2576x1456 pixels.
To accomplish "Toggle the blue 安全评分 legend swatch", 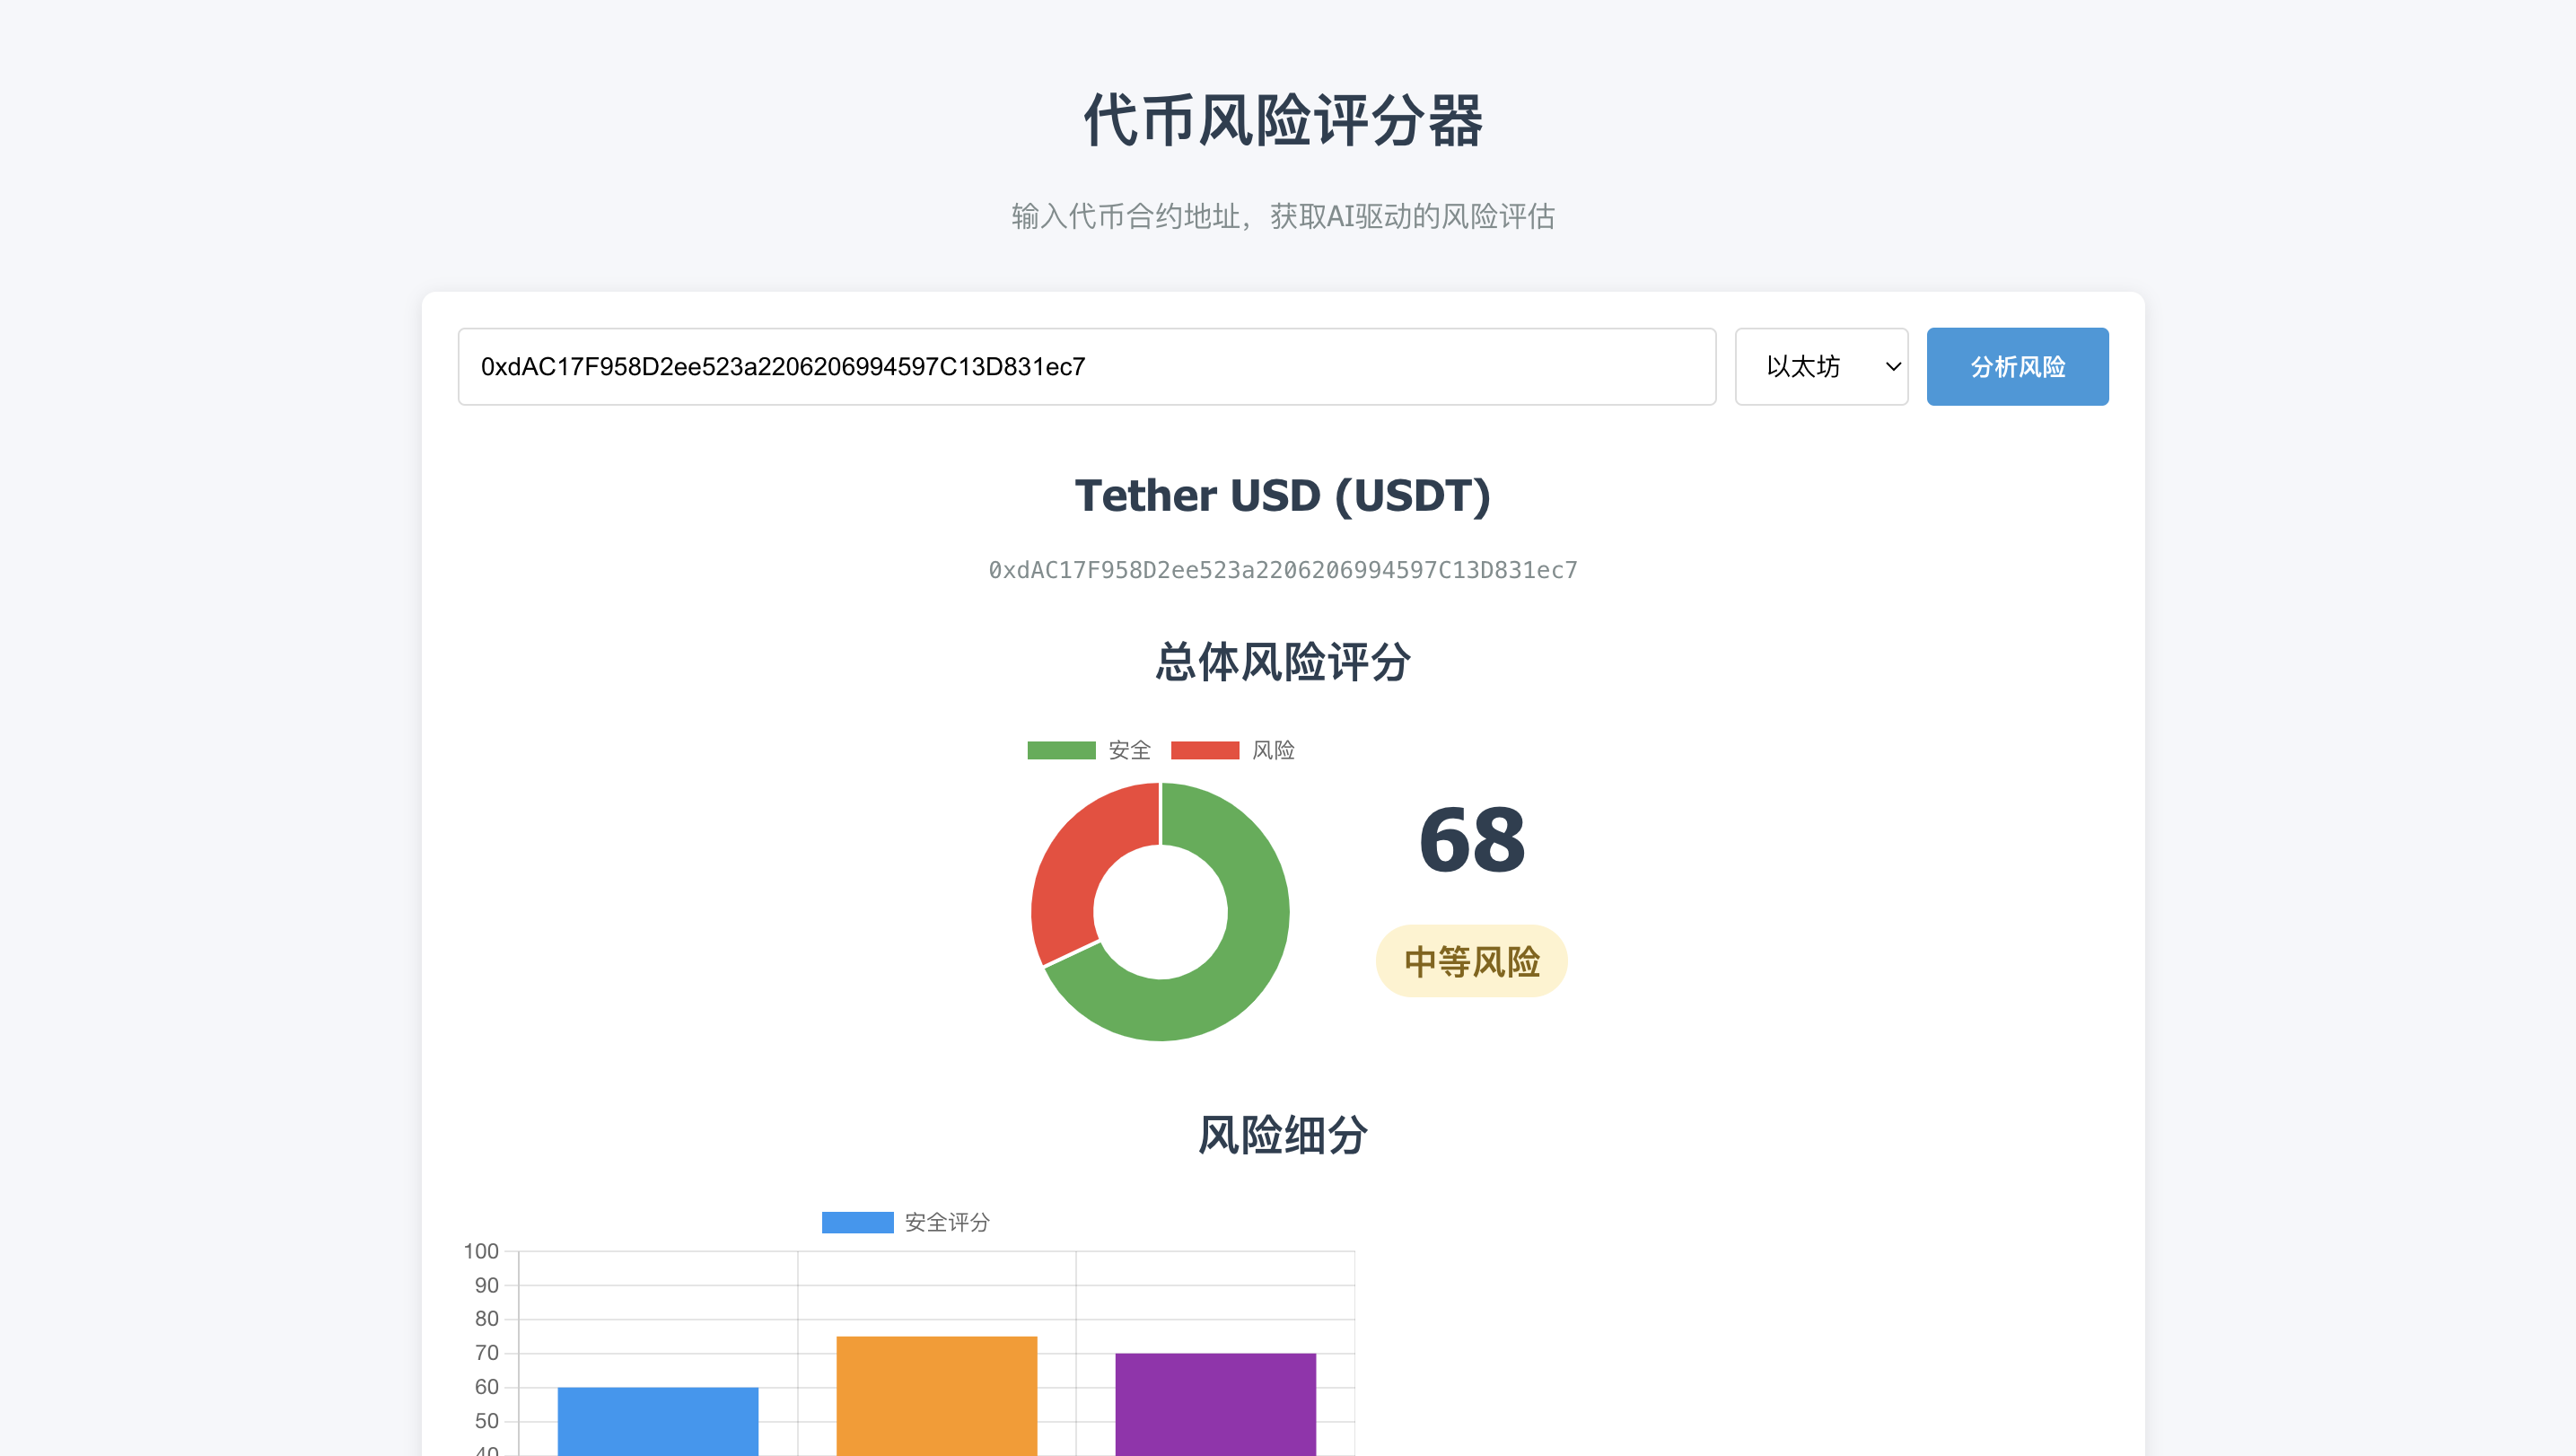I will (x=857, y=1222).
